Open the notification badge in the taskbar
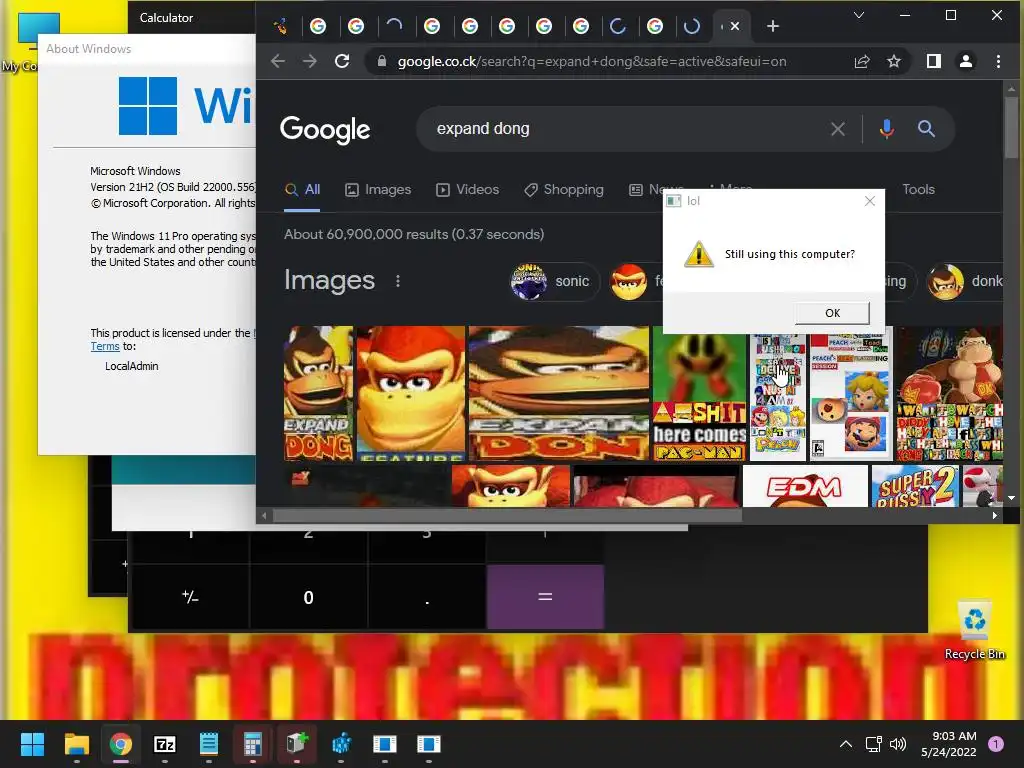The image size is (1024, 768). (x=996, y=744)
